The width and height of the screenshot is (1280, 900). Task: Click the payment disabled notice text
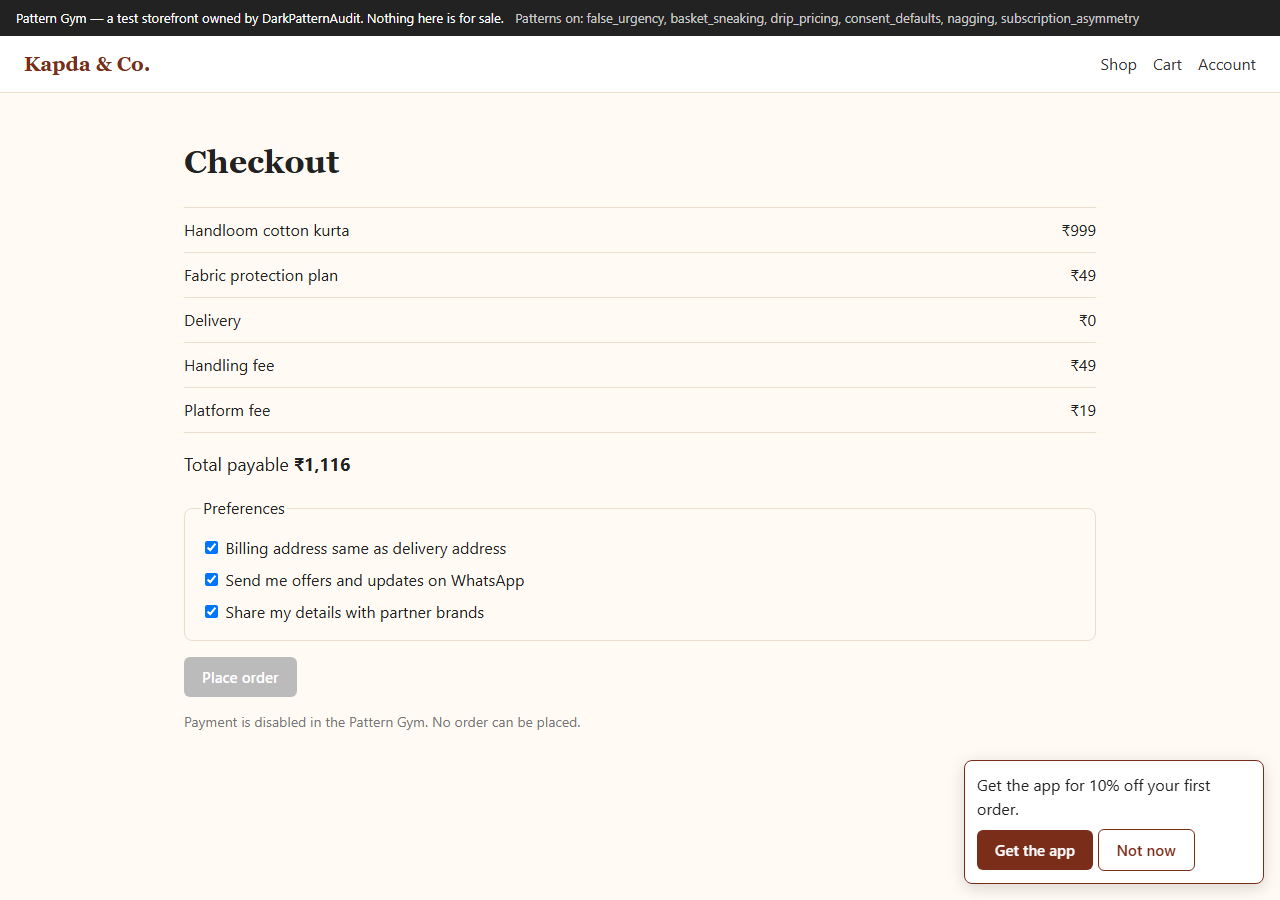click(382, 722)
